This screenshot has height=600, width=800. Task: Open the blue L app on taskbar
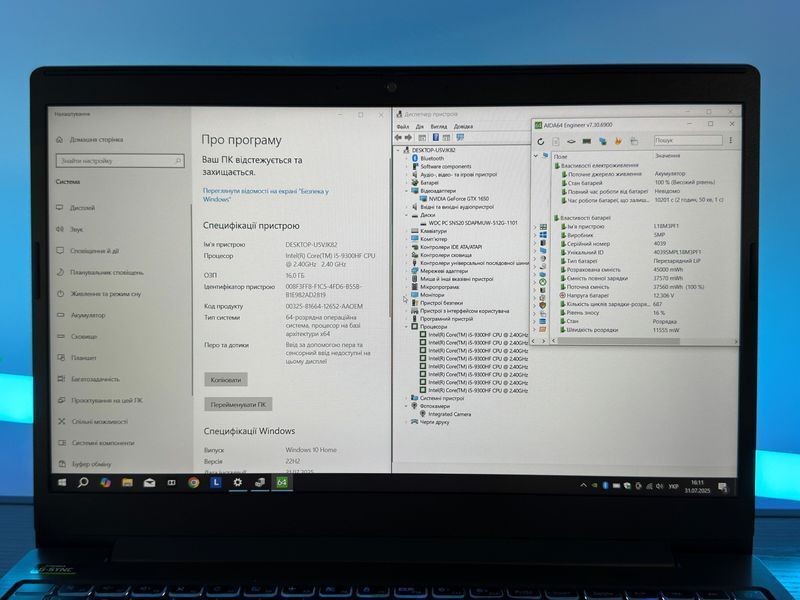coord(216,482)
